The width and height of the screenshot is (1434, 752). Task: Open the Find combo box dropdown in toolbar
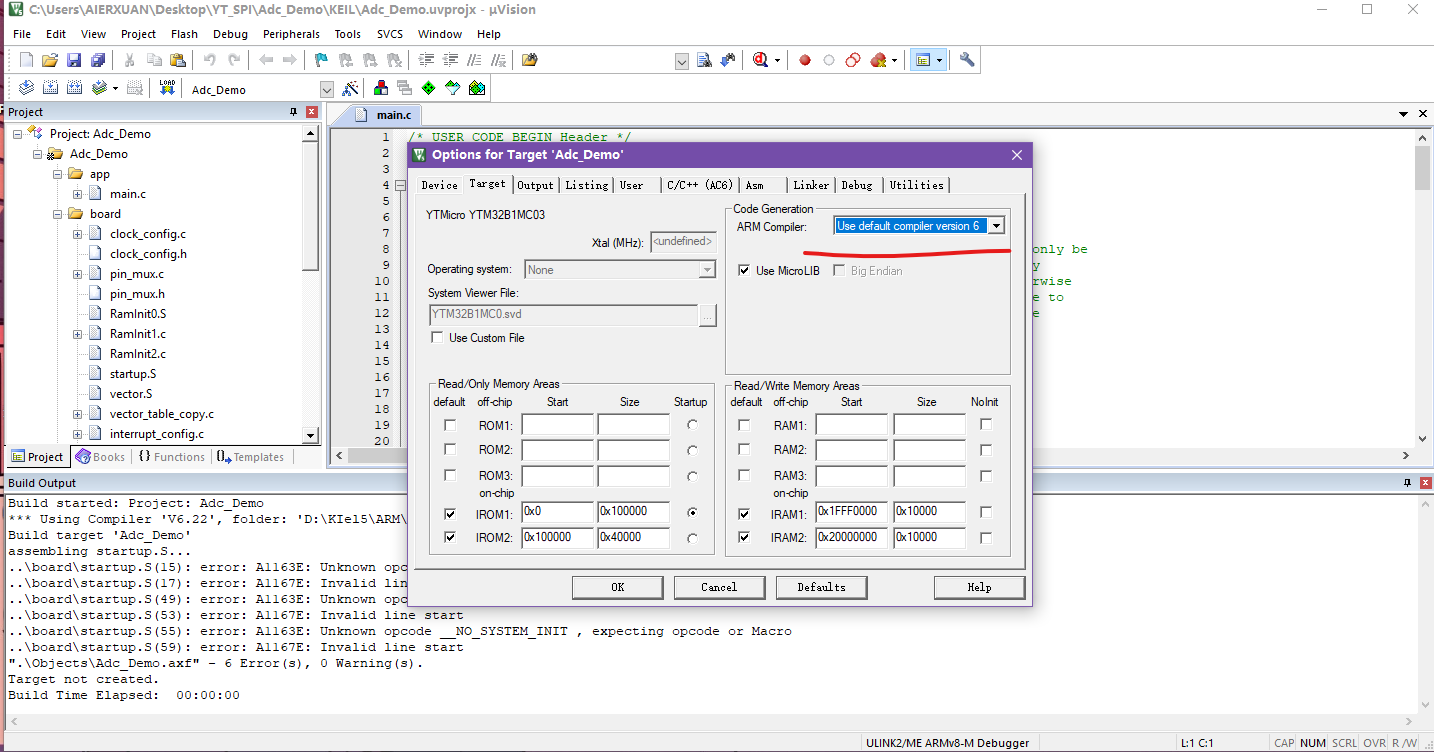(x=682, y=61)
